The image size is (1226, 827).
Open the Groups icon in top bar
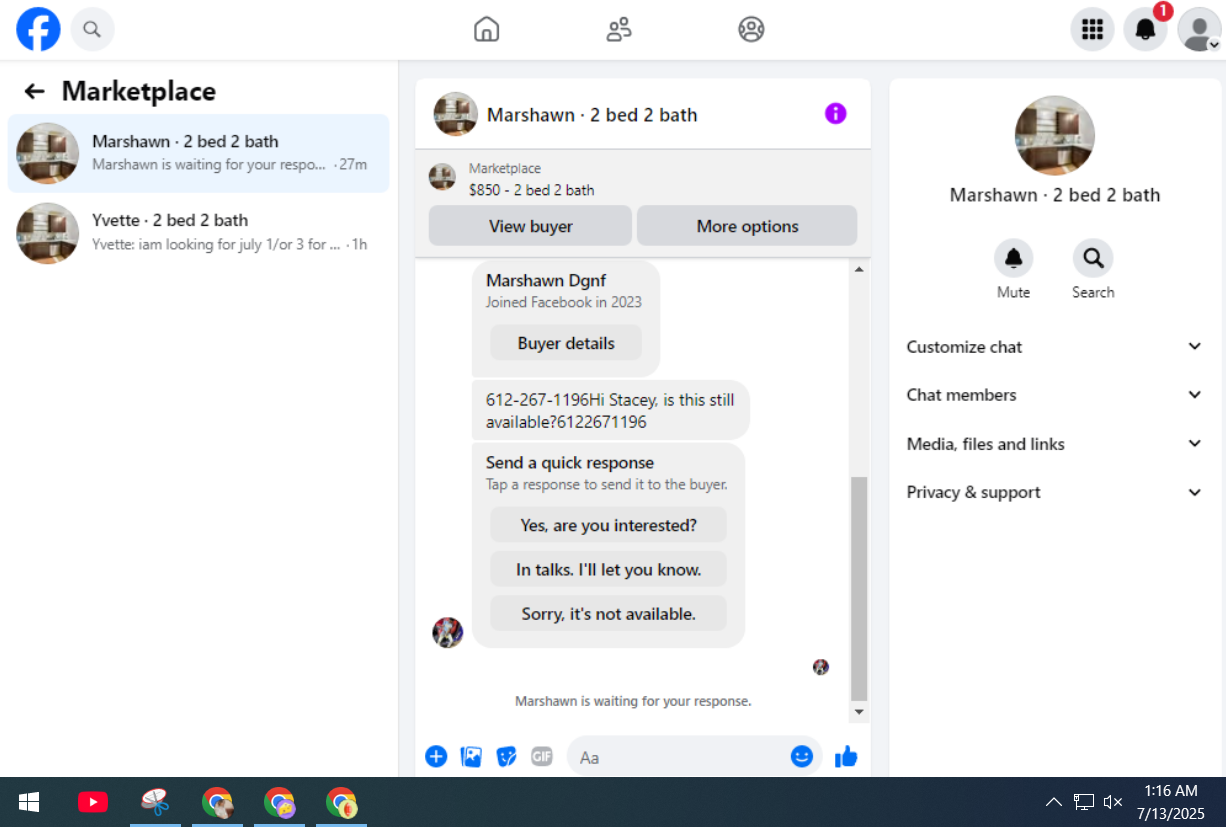coord(751,29)
